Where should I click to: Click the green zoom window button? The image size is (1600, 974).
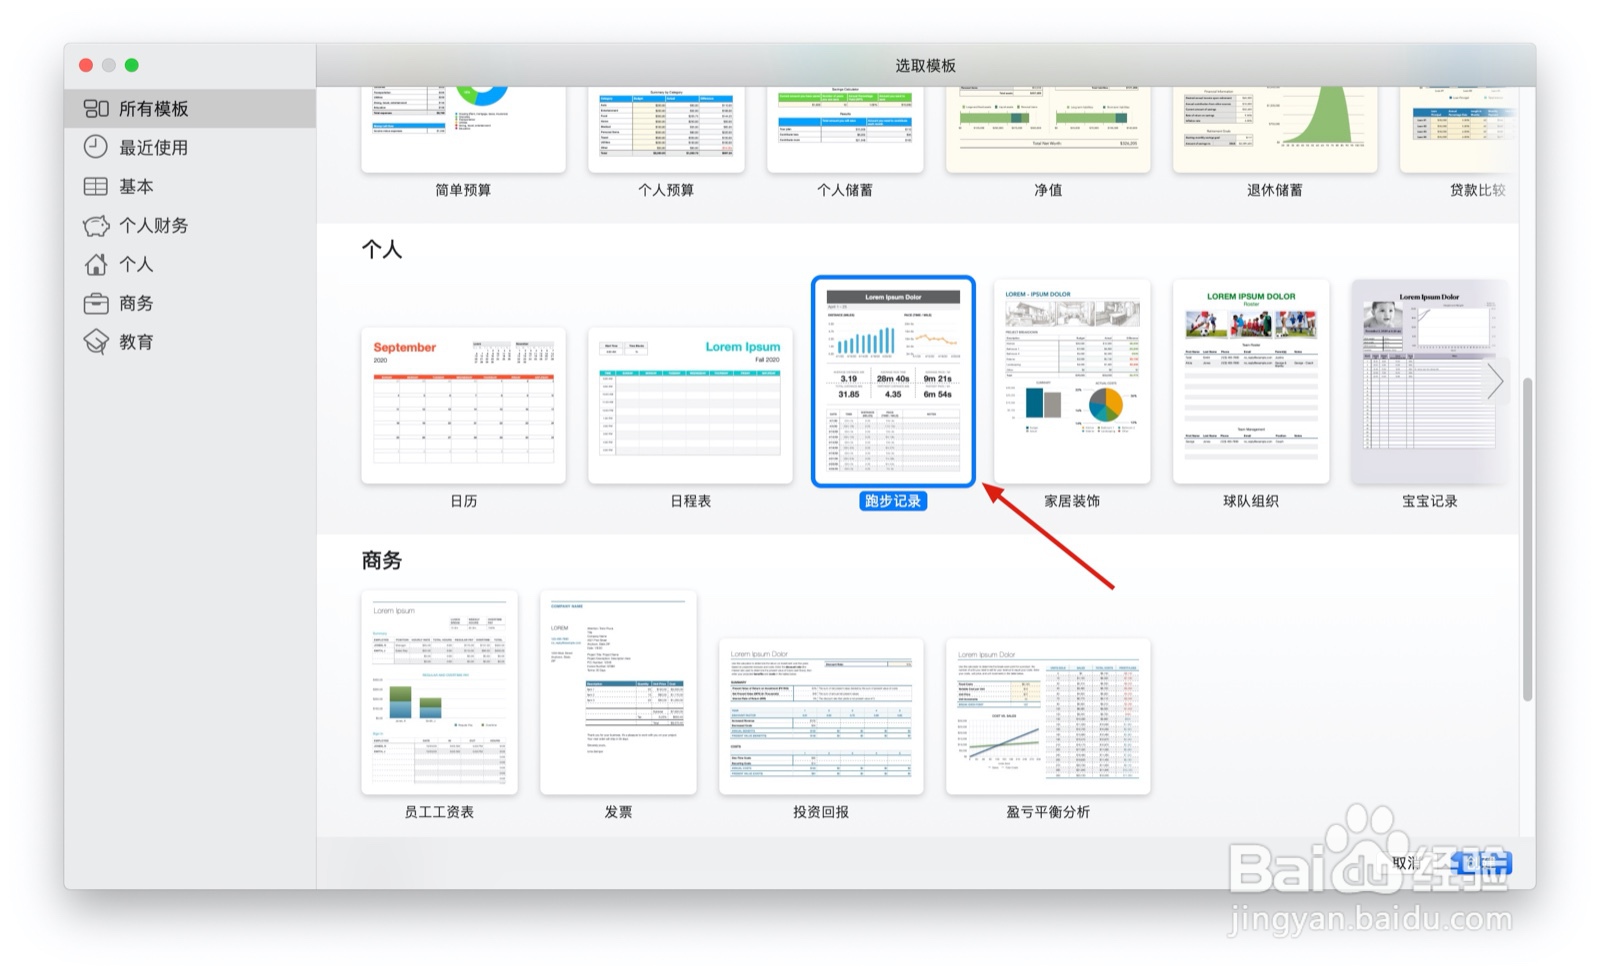click(132, 65)
